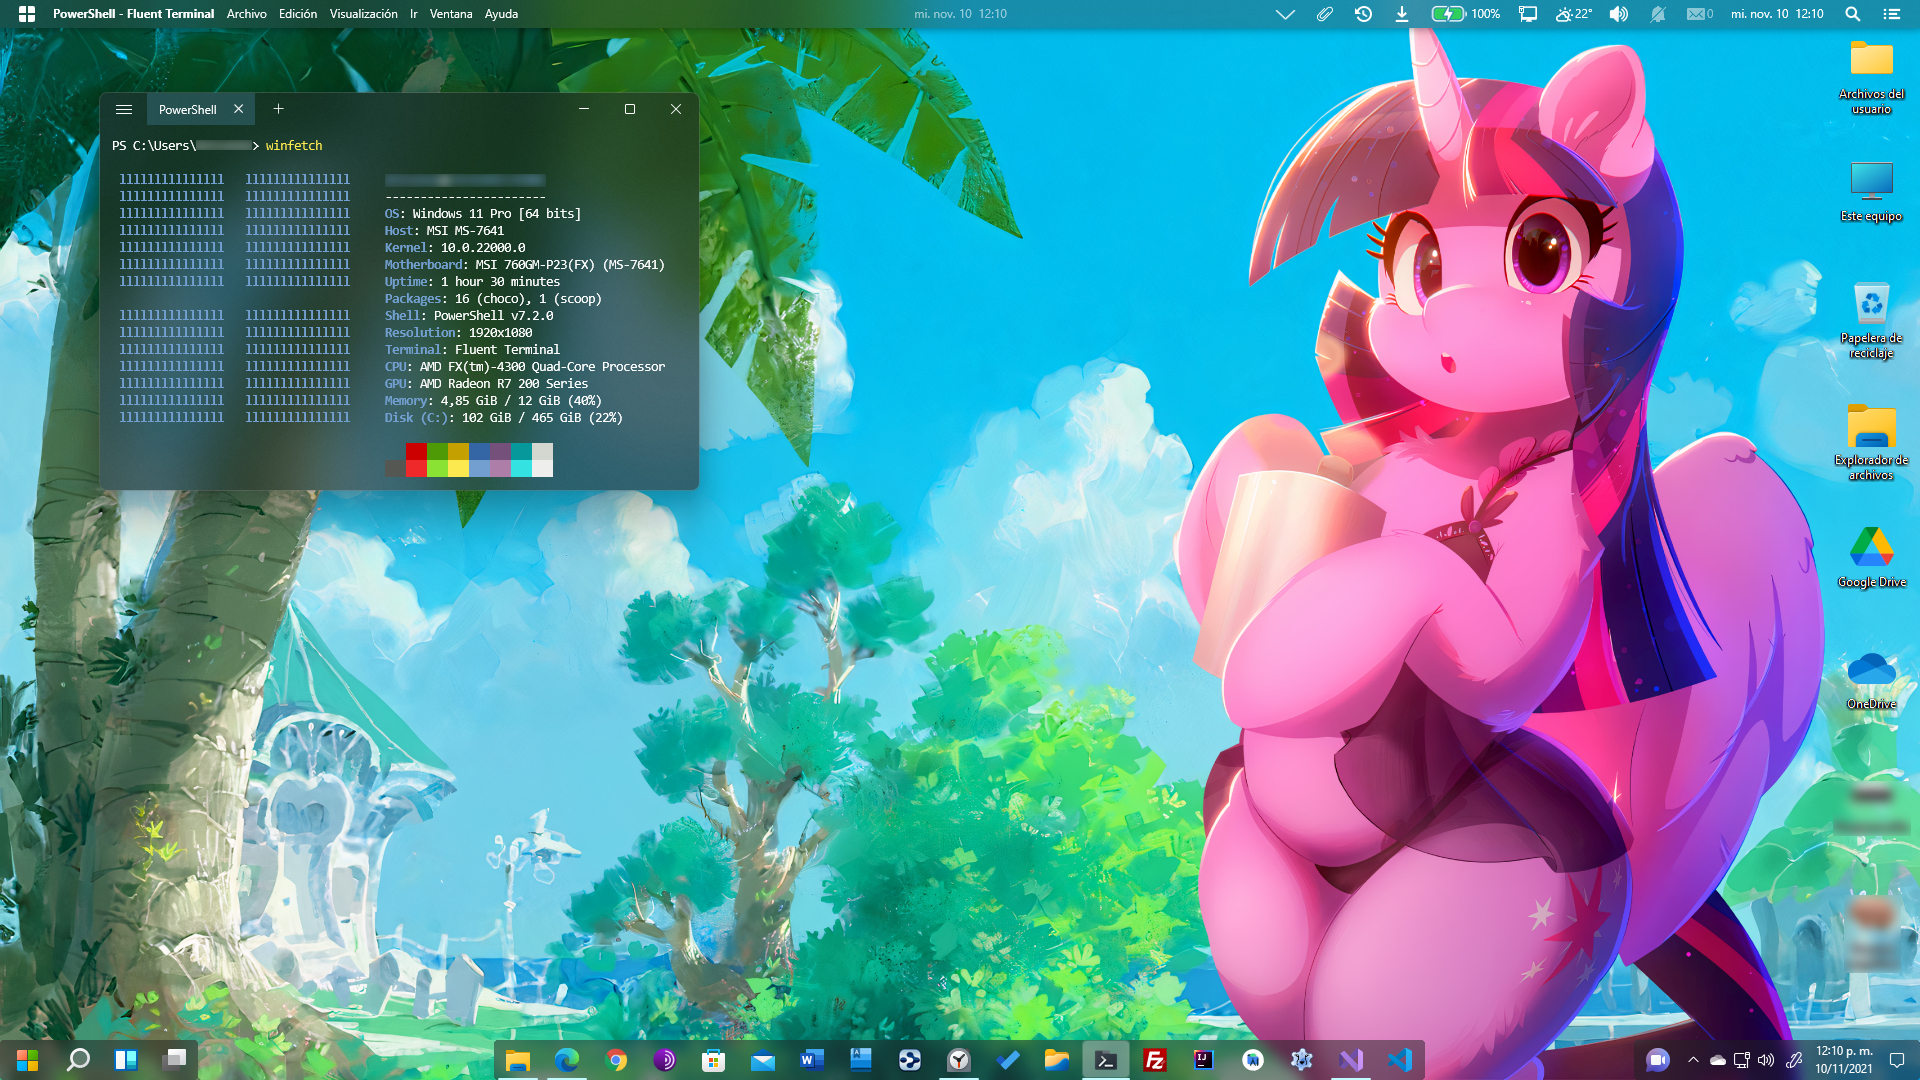Open the taskbar volume tray icon

(x=1766, y=1060)
